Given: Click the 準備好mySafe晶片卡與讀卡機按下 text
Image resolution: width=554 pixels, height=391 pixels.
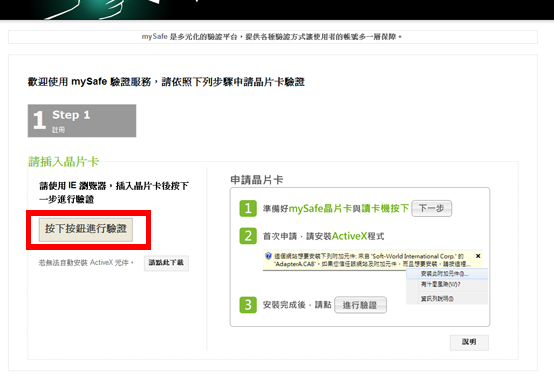Looking at the screenshot, I should tap(336, 209).
